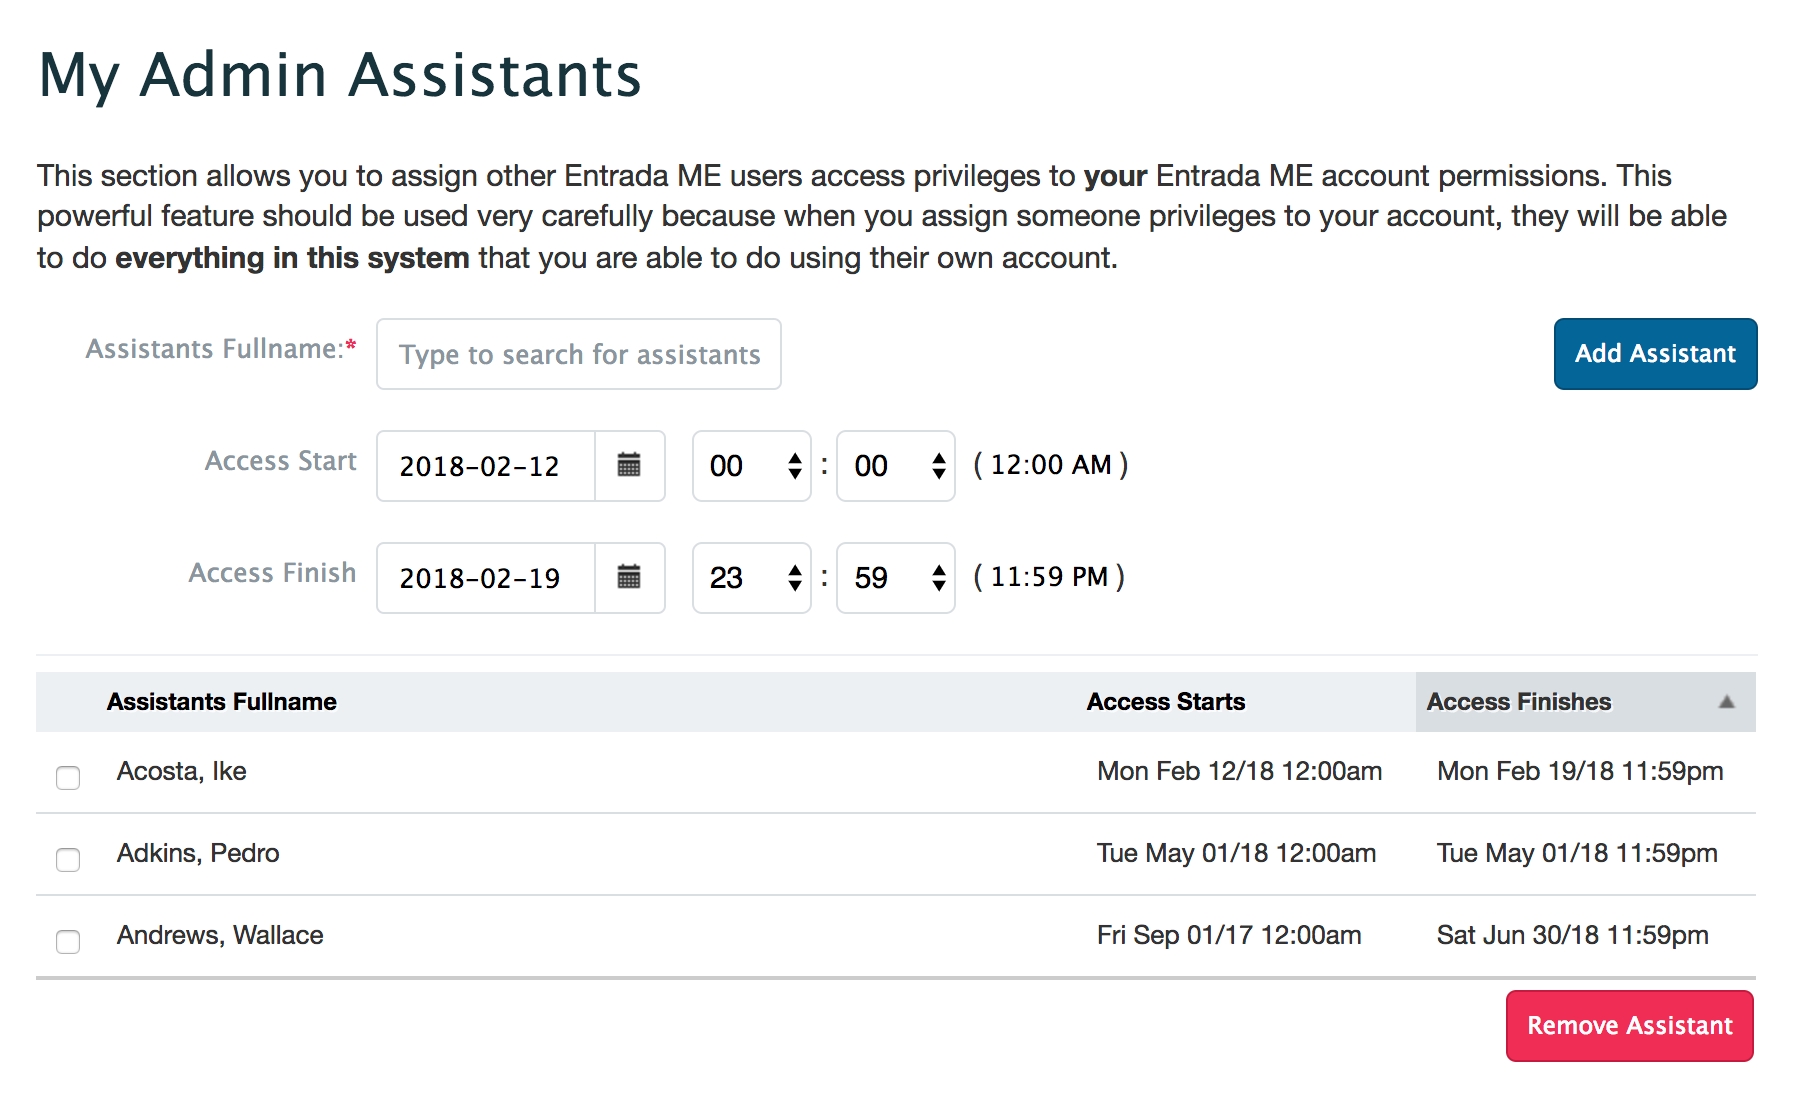Focus the assistant search input field
The image size is (1794, 1114).
[x=579, y=355]
